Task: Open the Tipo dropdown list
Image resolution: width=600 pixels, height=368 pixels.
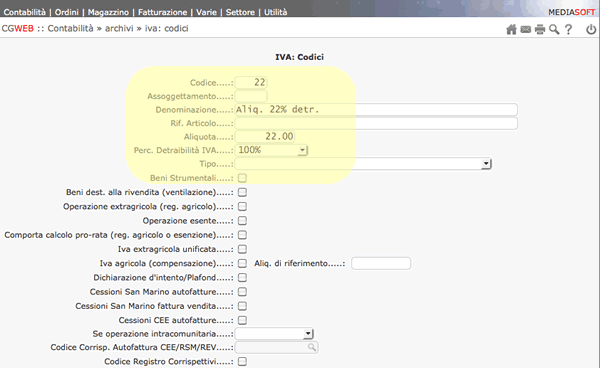Action: click(x=363, y=164)
